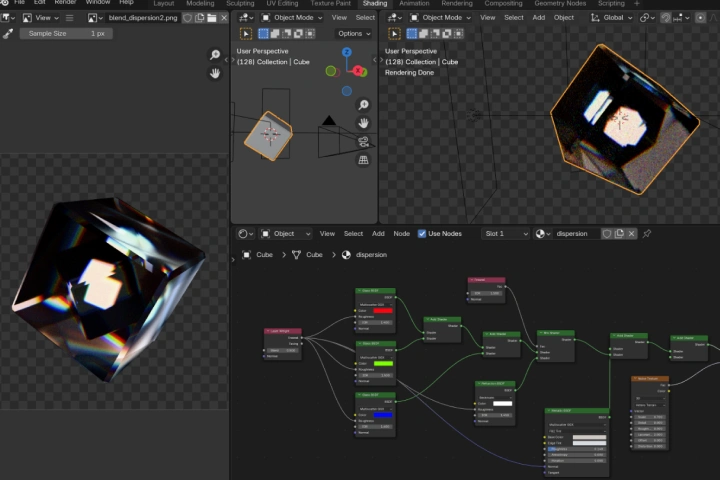Expand the Options dropdown
720x480 pixels.
(x=354, y=34)
